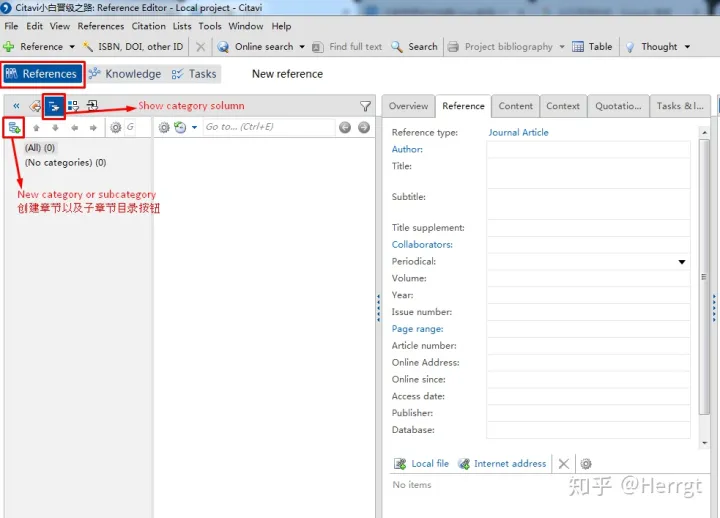Open Periodical dropdown list
The width and height of the screenshot is (720, 518).
coord(682,262)
